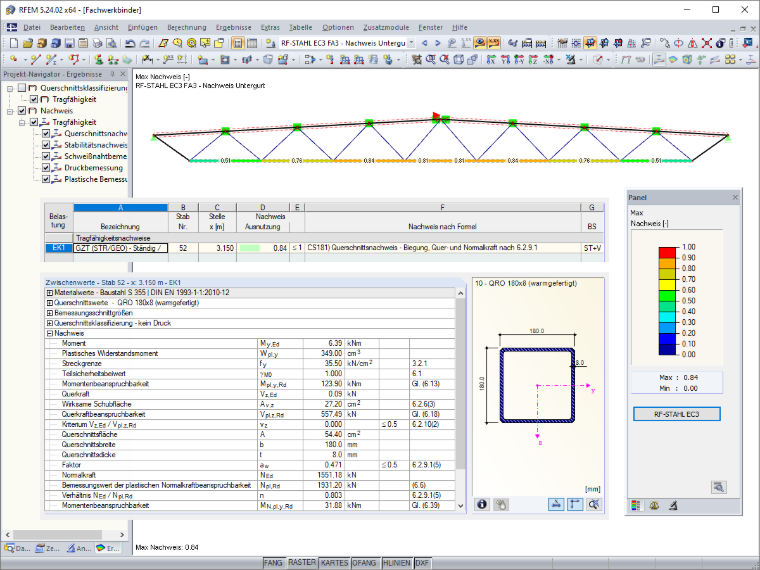Reset cross-section view zoom icon
Screen dimensions: 760x570
coord(594,504)
